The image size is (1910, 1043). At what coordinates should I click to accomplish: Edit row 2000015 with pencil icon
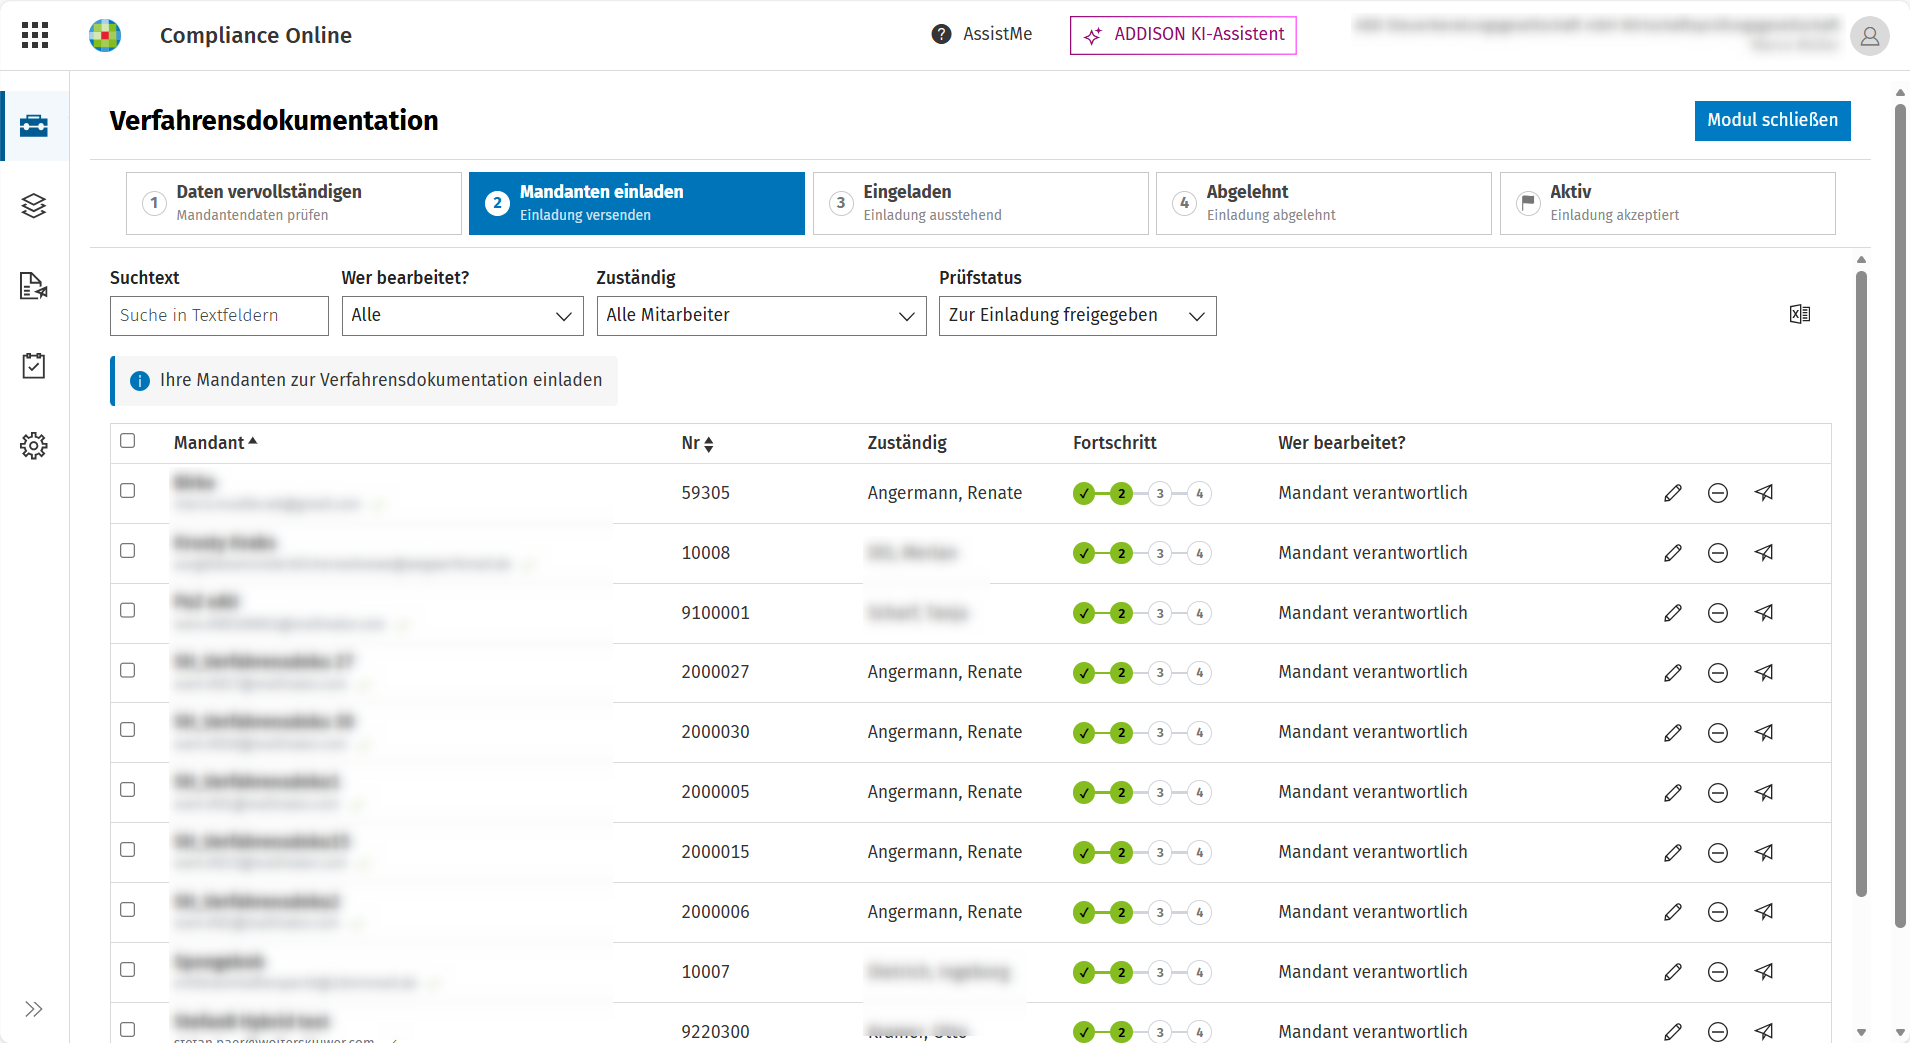tap(1673, 853)
